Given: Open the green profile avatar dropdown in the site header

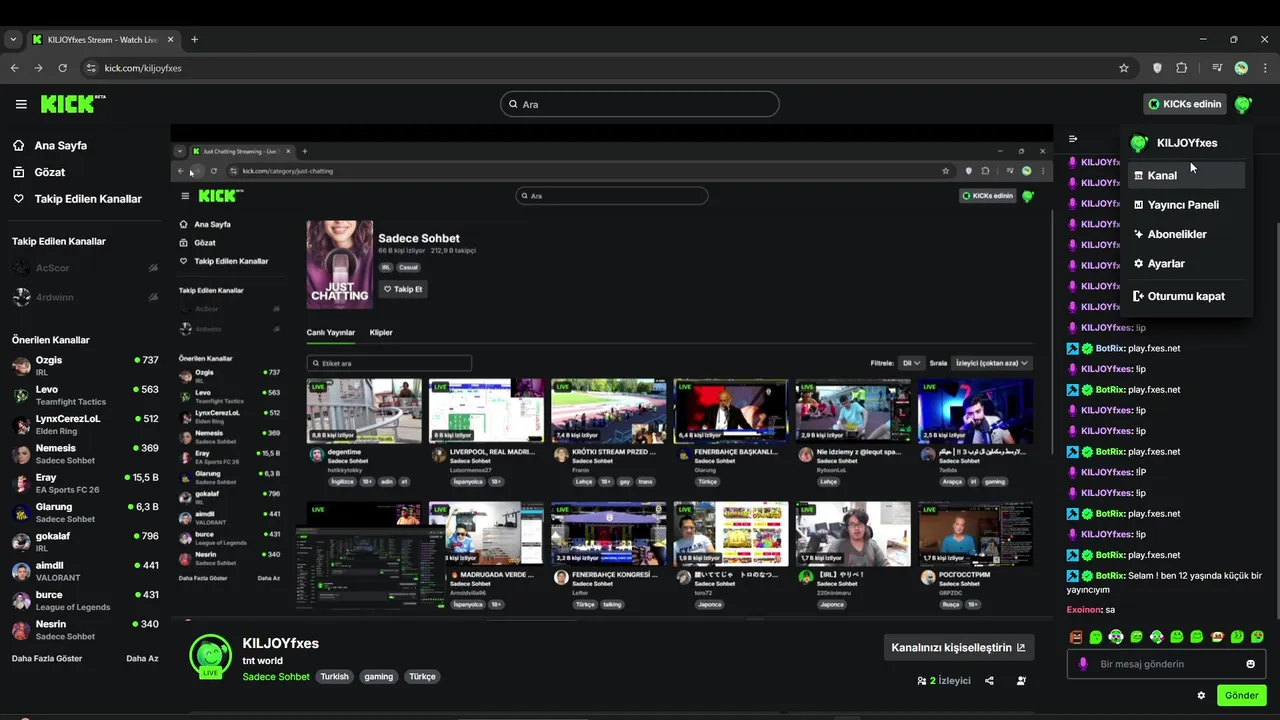Looking at the screenshot, I should pyautogui.click(x=1243, y=104).
